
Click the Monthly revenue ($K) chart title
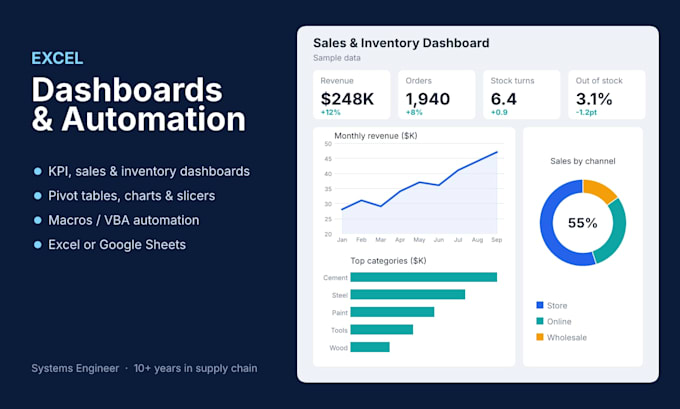[376, 136]
